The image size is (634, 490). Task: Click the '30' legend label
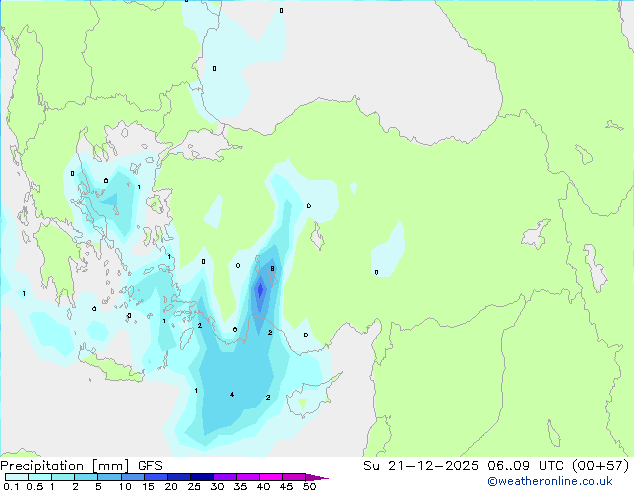(x=217, y=486)
